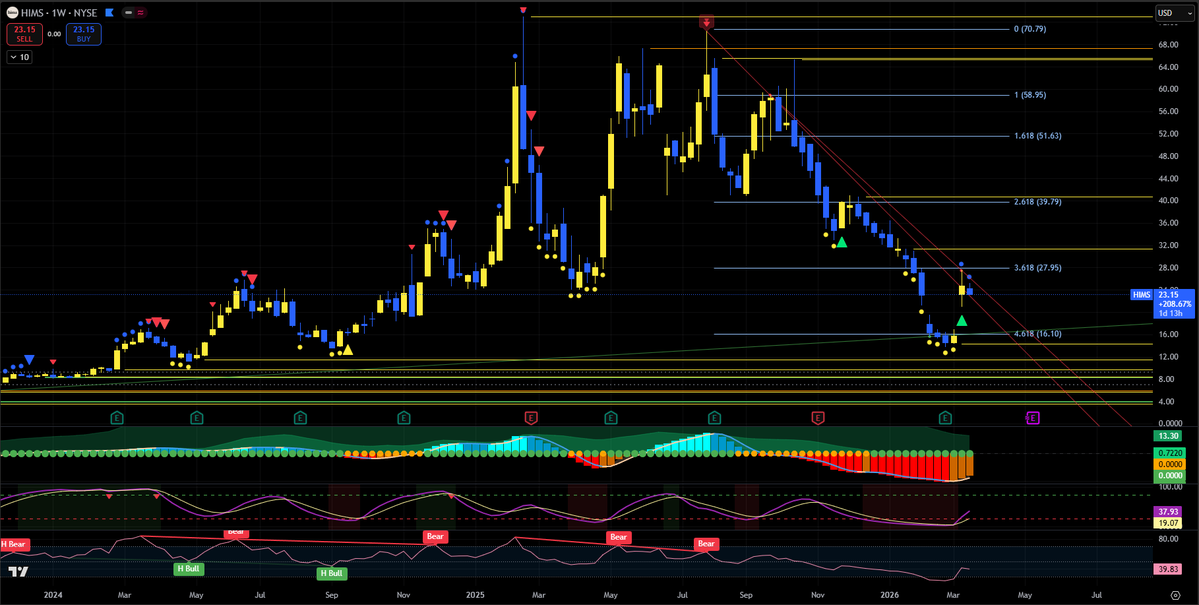Image resolution: width=1199 pixels, height=605 pixels.
Task: Click the Bear label near June 2024
Action: pos(235,532)
